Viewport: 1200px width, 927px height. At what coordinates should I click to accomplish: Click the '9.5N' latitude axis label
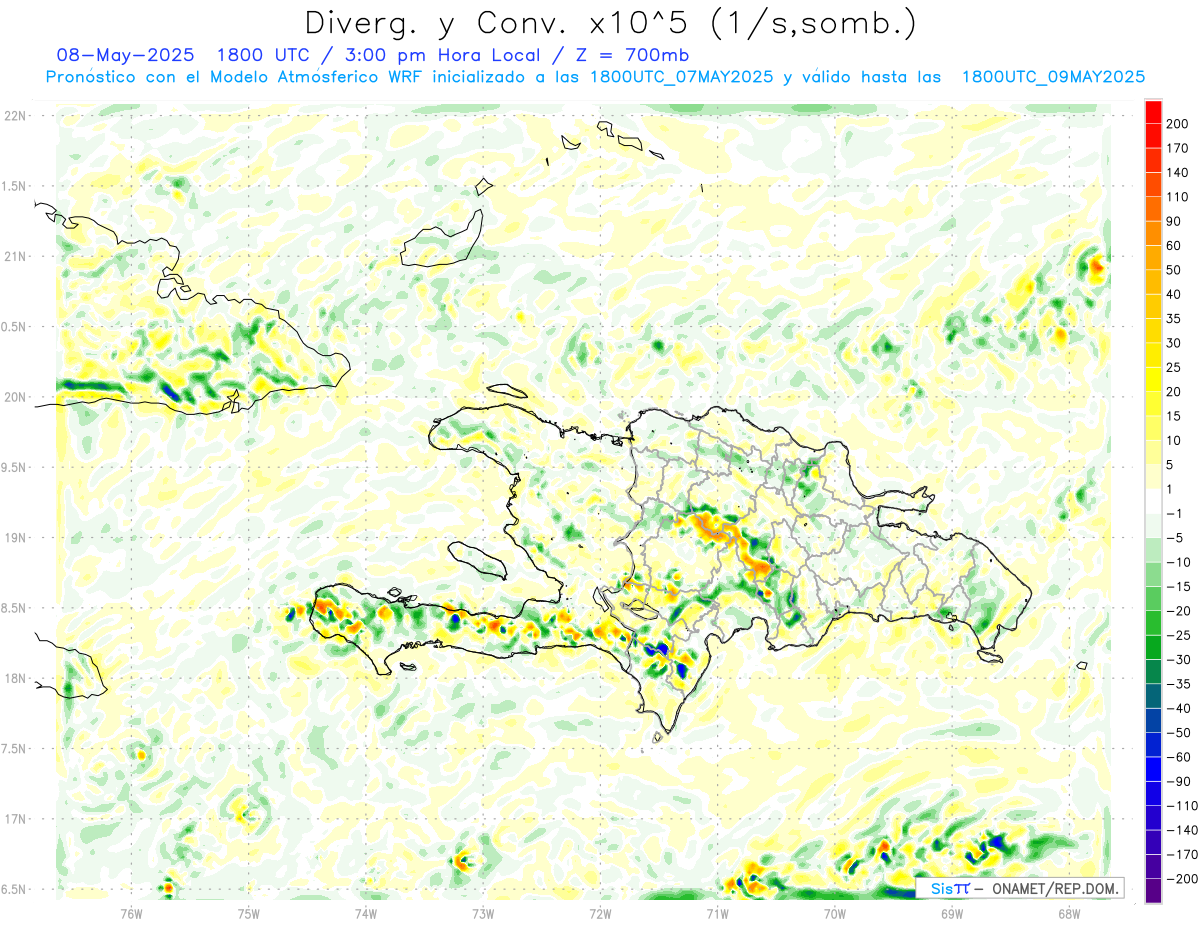click(x=14, y=467)
